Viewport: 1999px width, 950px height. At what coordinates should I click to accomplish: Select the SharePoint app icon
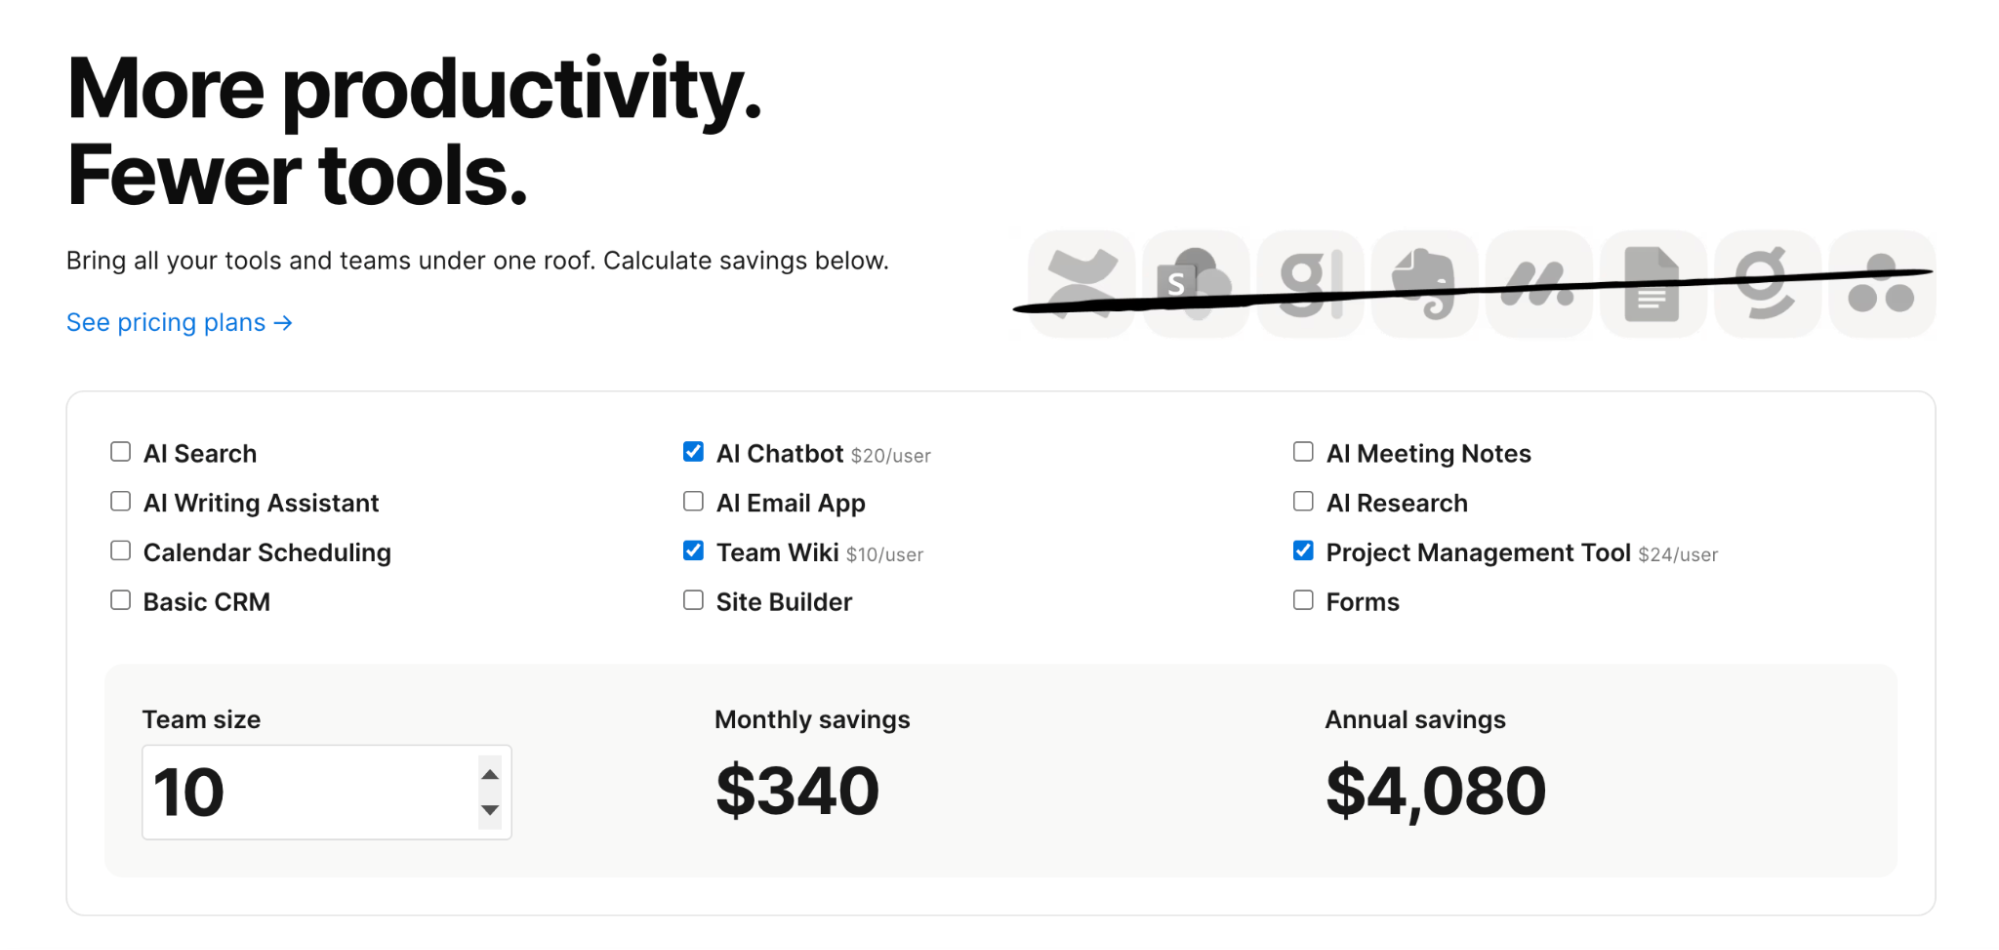1194,284
